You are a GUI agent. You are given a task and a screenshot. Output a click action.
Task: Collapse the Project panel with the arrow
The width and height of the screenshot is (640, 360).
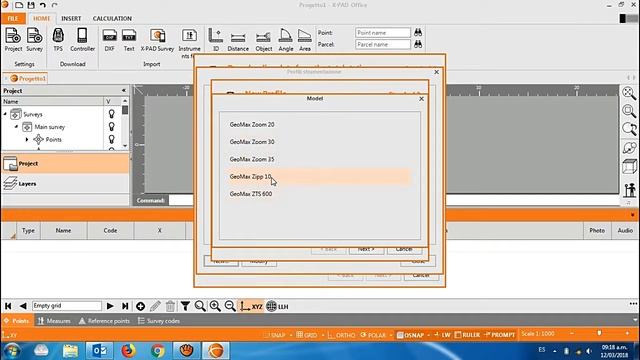124,90
